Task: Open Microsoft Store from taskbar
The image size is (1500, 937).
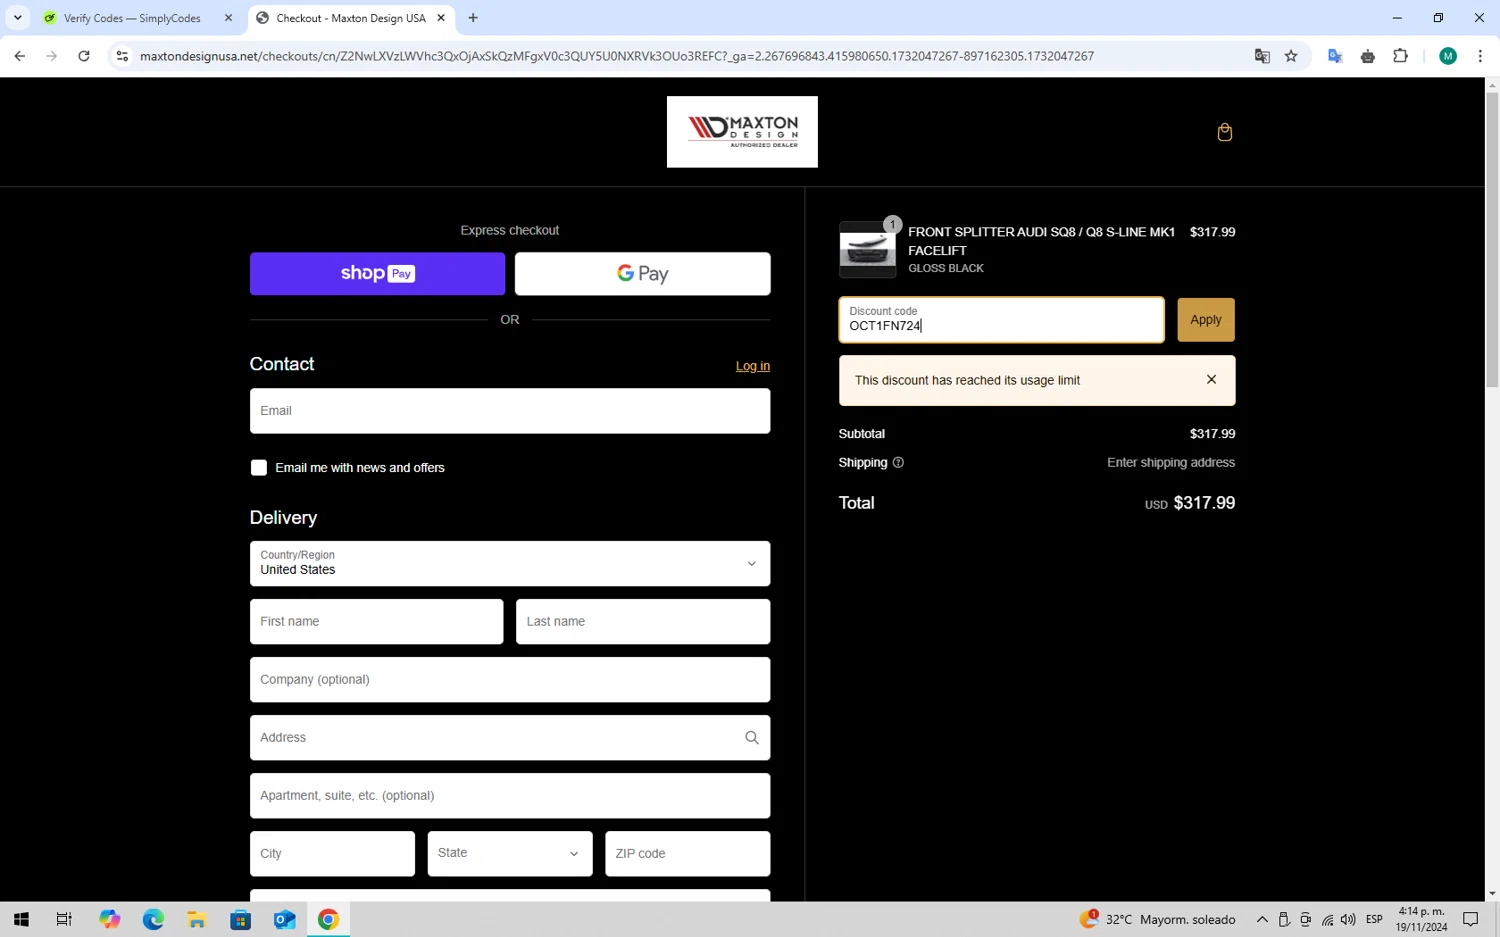Action: pyautogui.click(x=240, y=920)
